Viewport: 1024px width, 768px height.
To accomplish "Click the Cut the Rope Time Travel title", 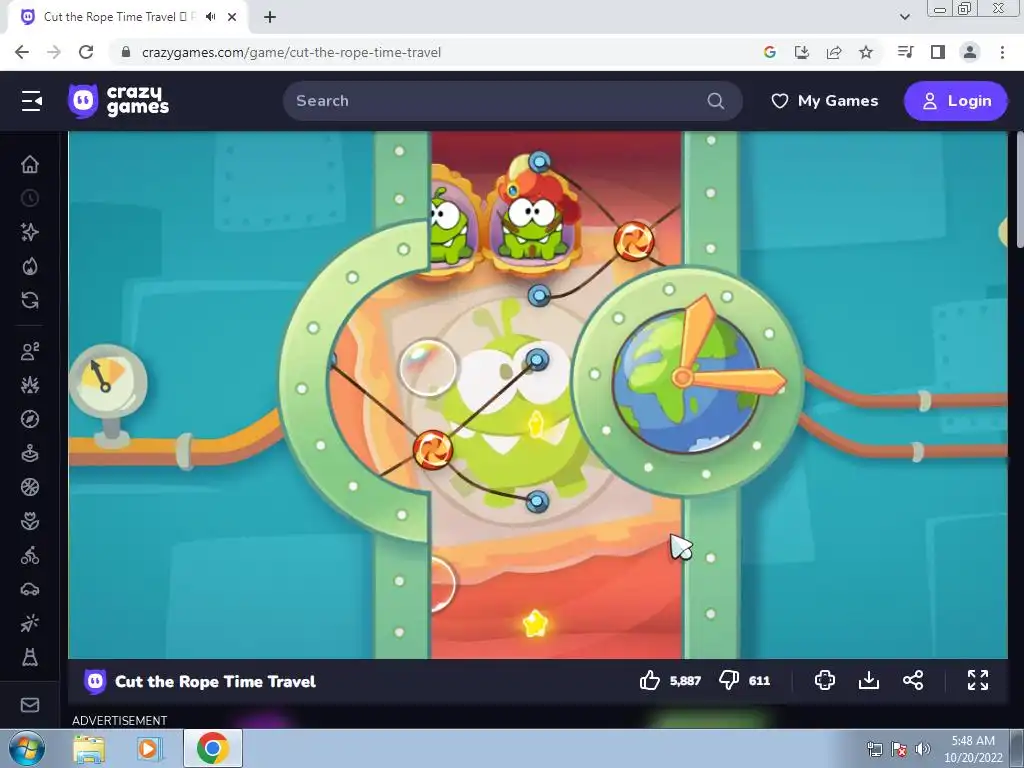I will click(216, 681).
